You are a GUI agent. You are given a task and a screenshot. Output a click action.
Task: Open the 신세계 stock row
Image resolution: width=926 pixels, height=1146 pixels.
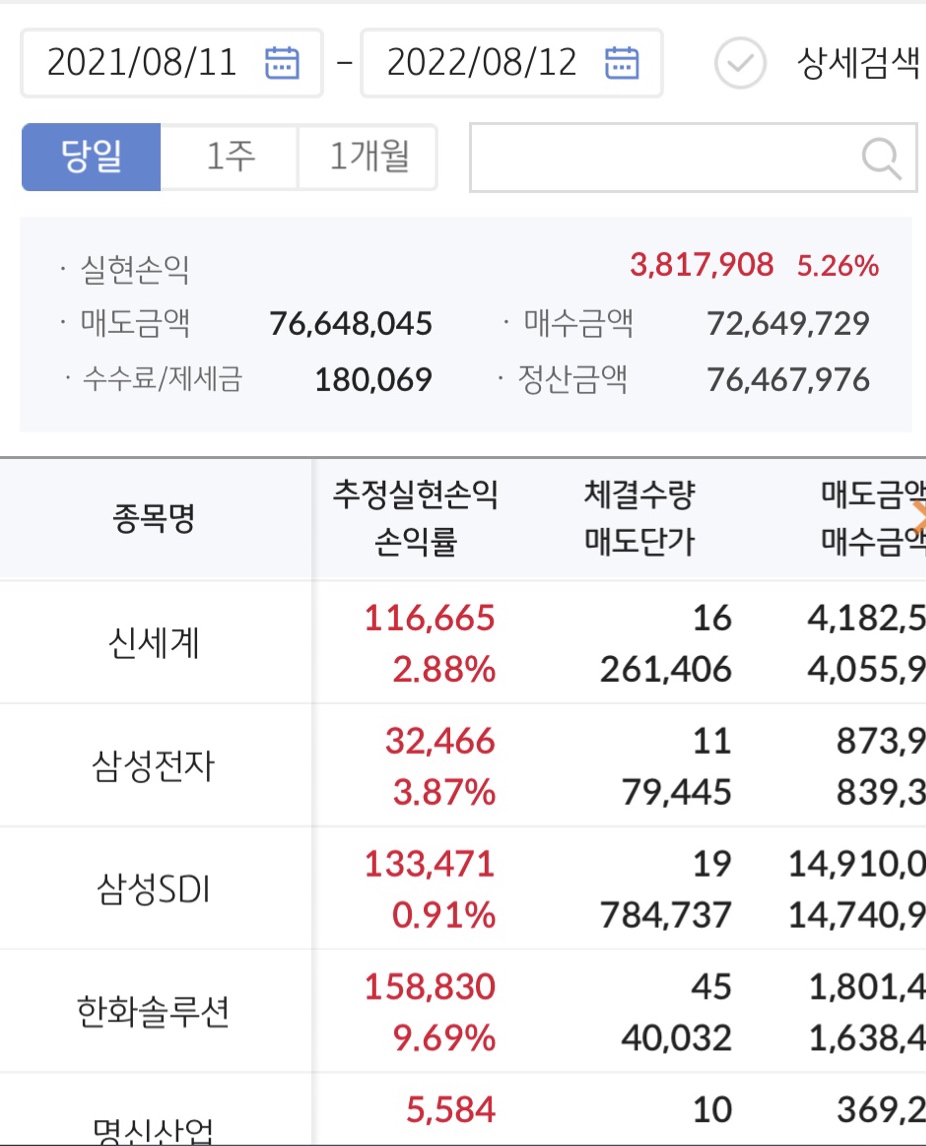pyautogui.click(x=154, y=643)
